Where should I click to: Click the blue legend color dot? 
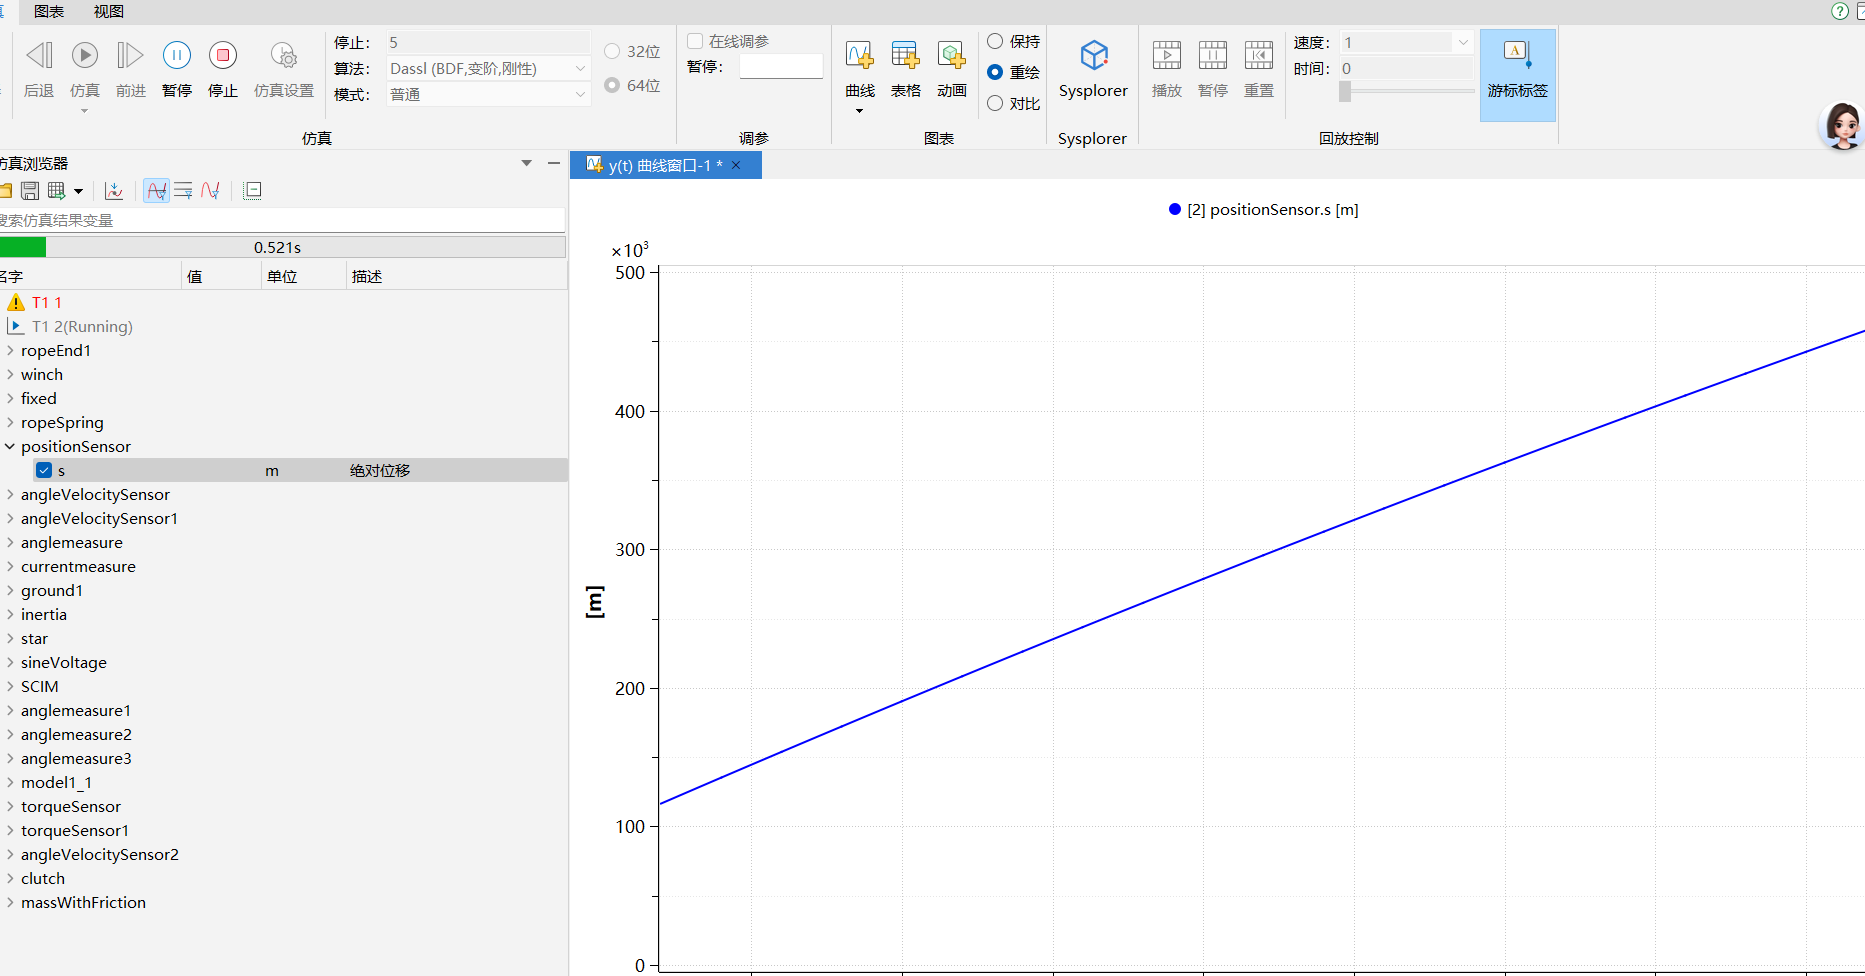tap(1175, 209)
